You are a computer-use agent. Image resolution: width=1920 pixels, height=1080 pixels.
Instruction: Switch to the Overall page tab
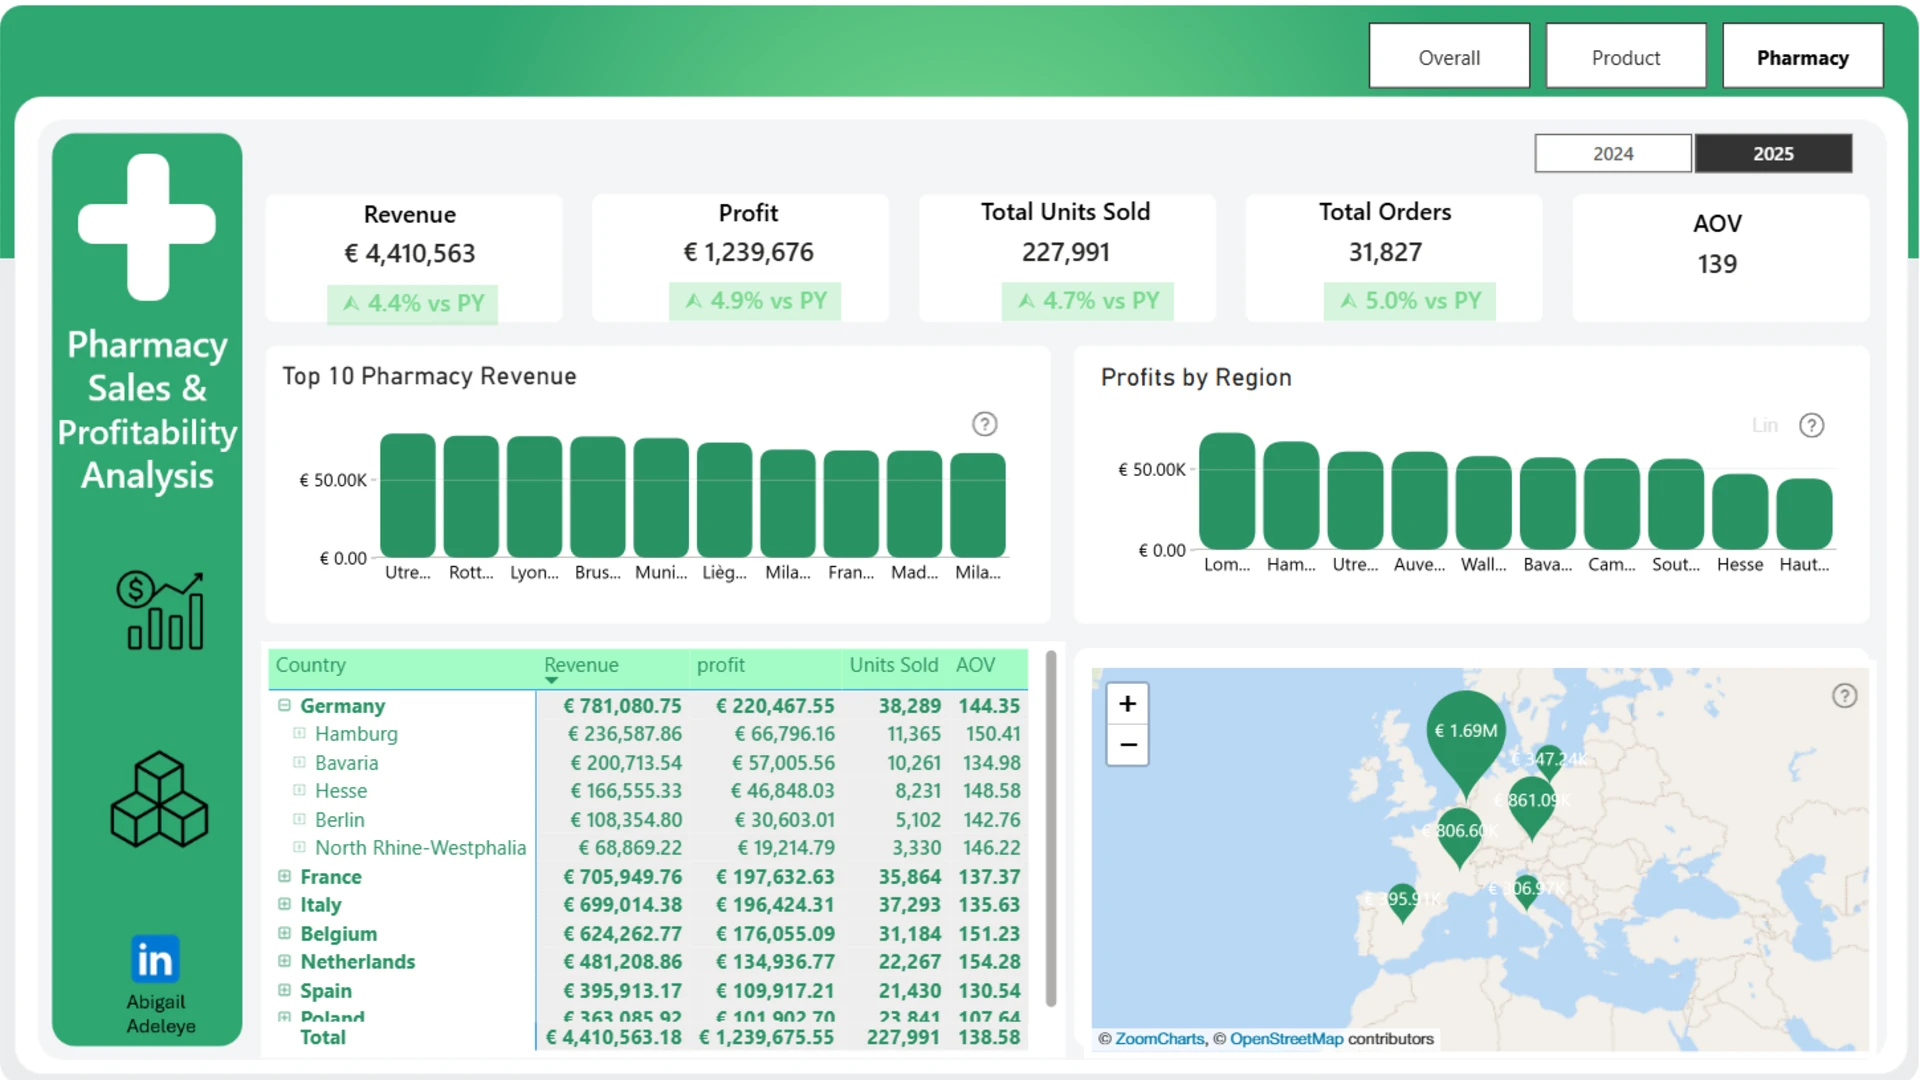(1449, 57)
